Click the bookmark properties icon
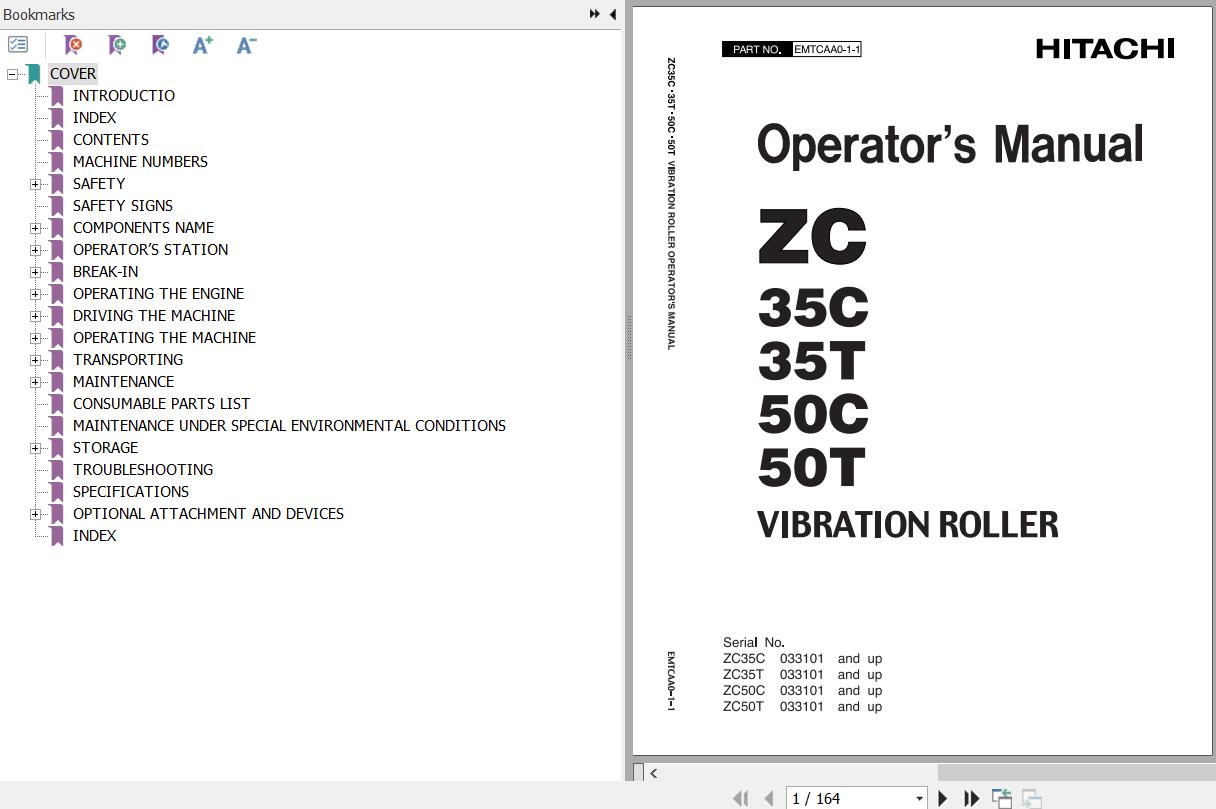Viewport: 1216px width, 809px height. pos(160,45)
